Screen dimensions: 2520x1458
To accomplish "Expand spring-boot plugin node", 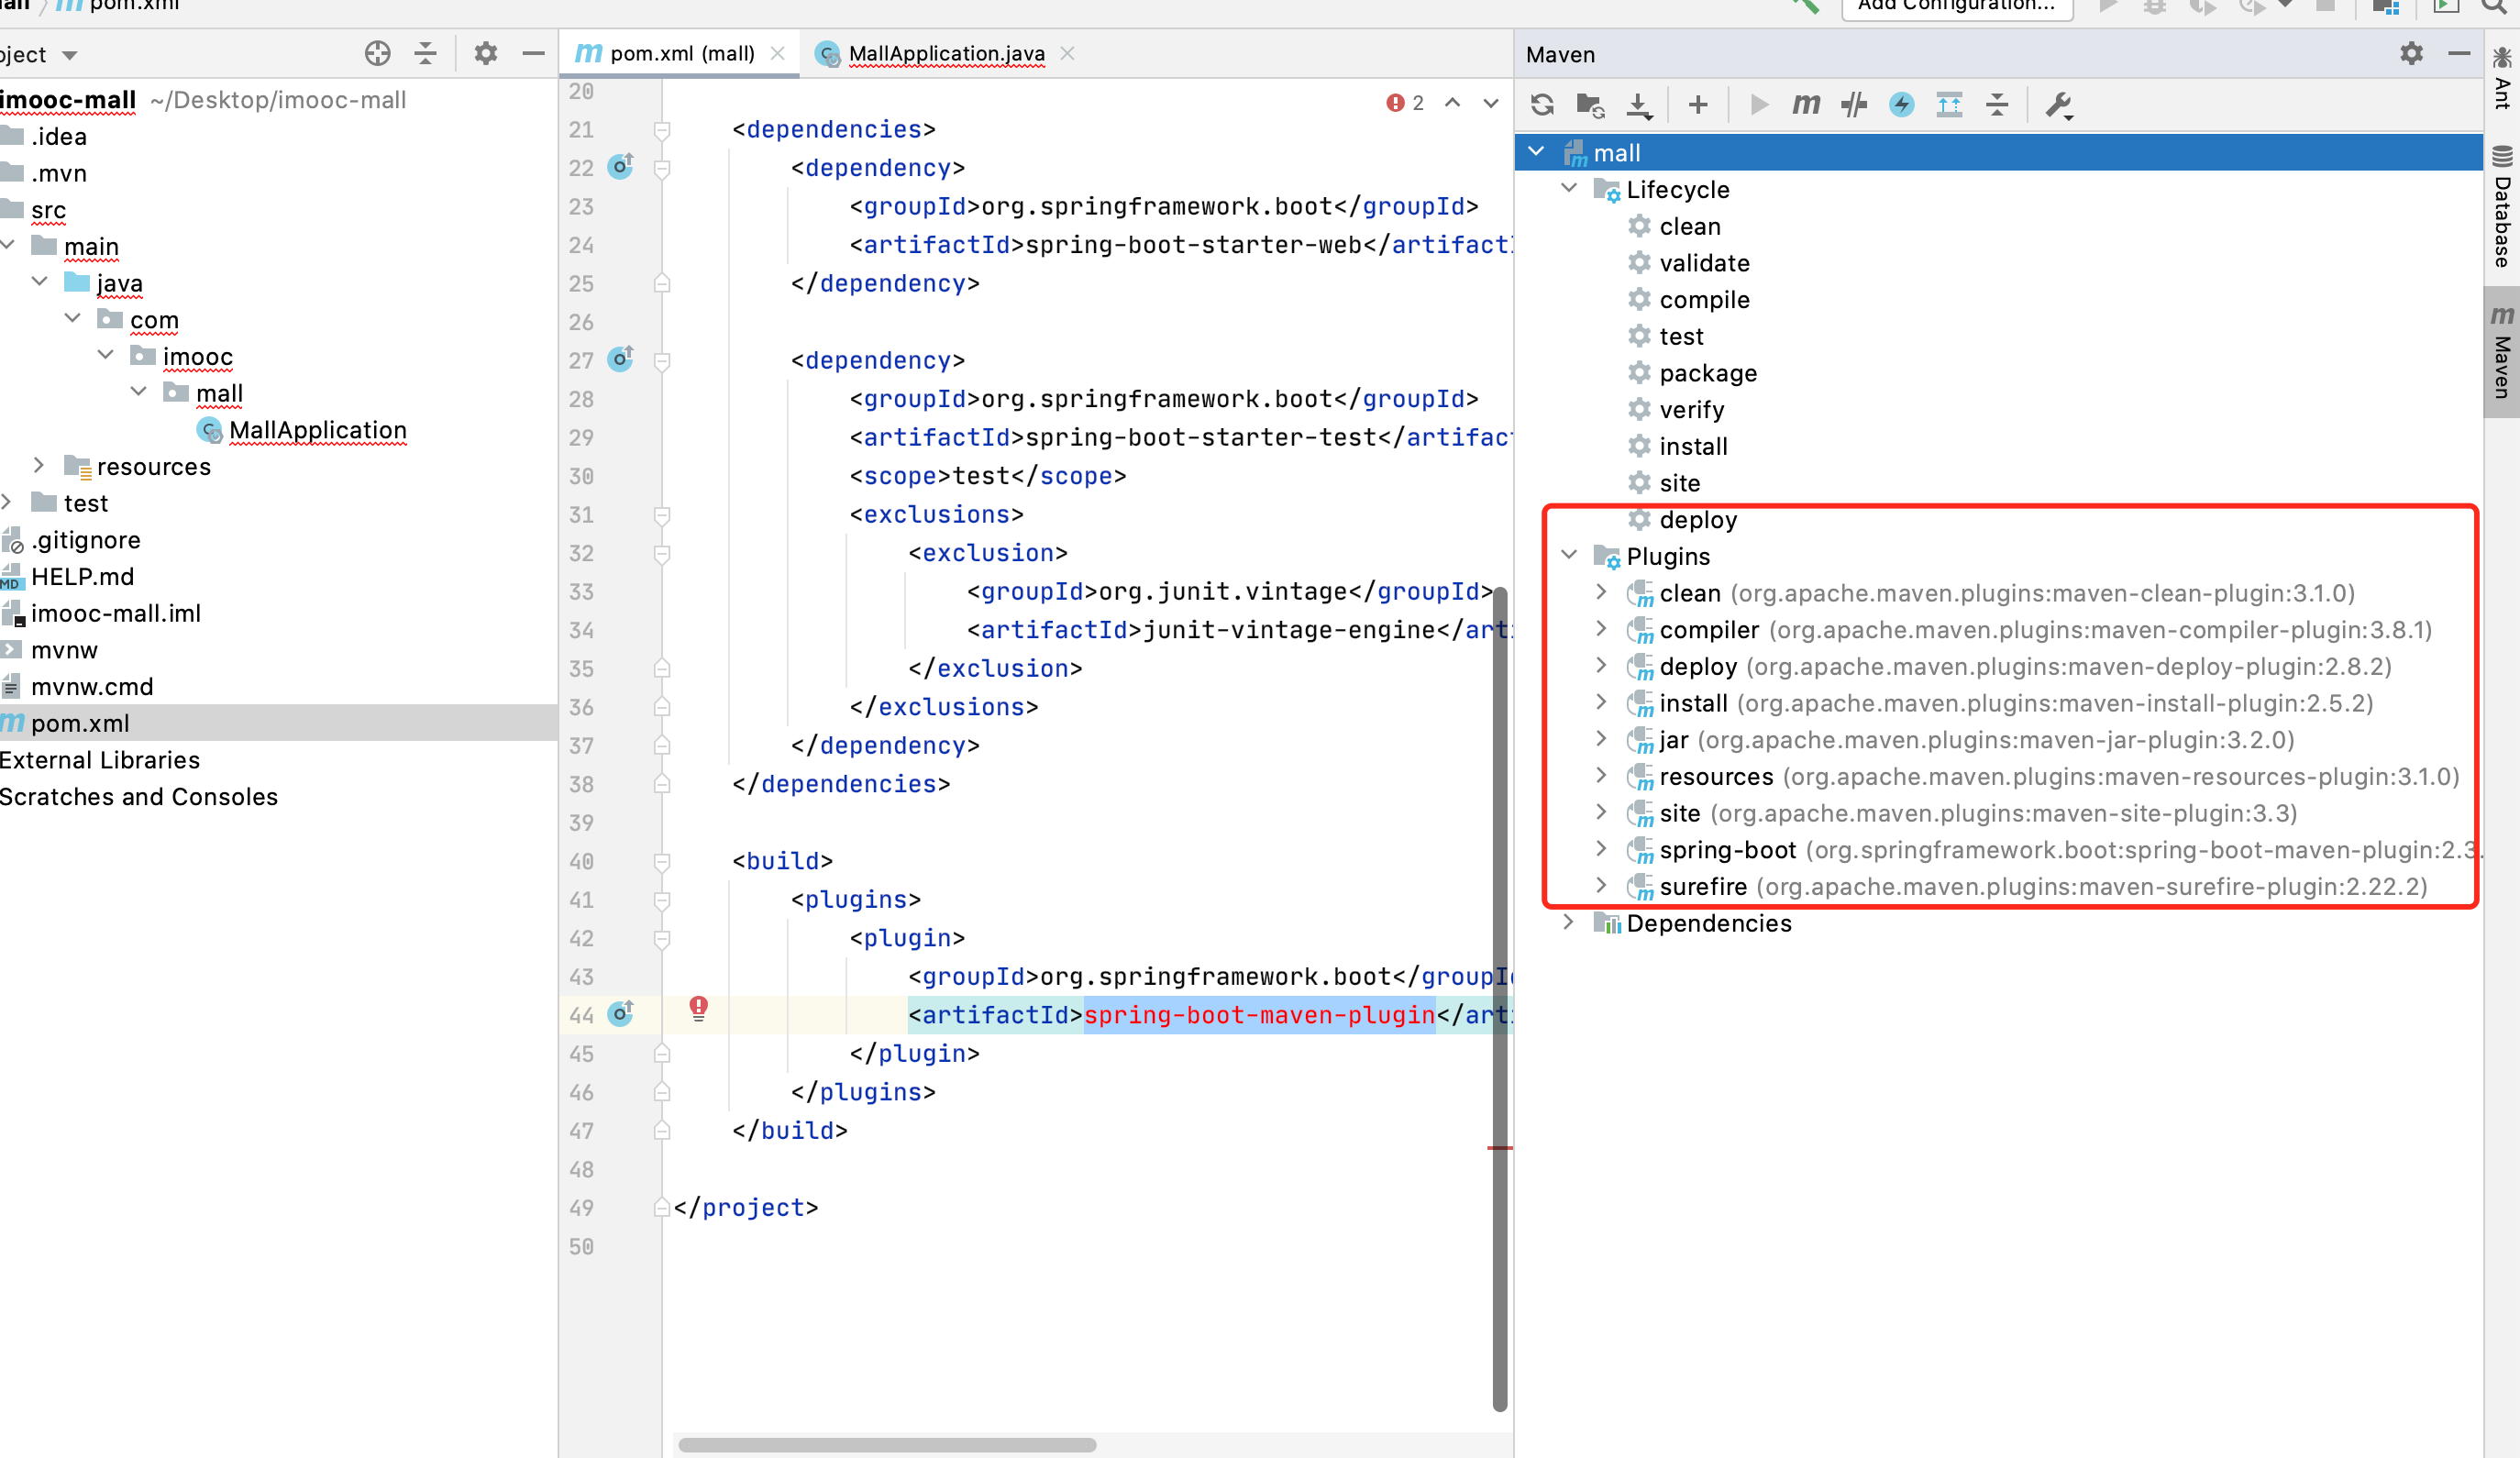I will [x=1601, y=849].
